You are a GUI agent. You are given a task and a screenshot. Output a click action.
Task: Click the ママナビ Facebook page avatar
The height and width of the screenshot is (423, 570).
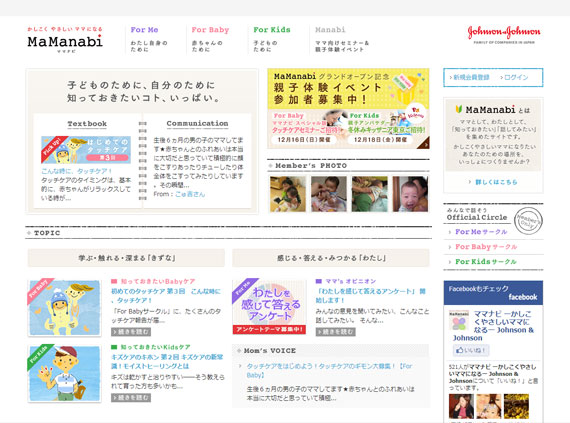coord(459,321)
